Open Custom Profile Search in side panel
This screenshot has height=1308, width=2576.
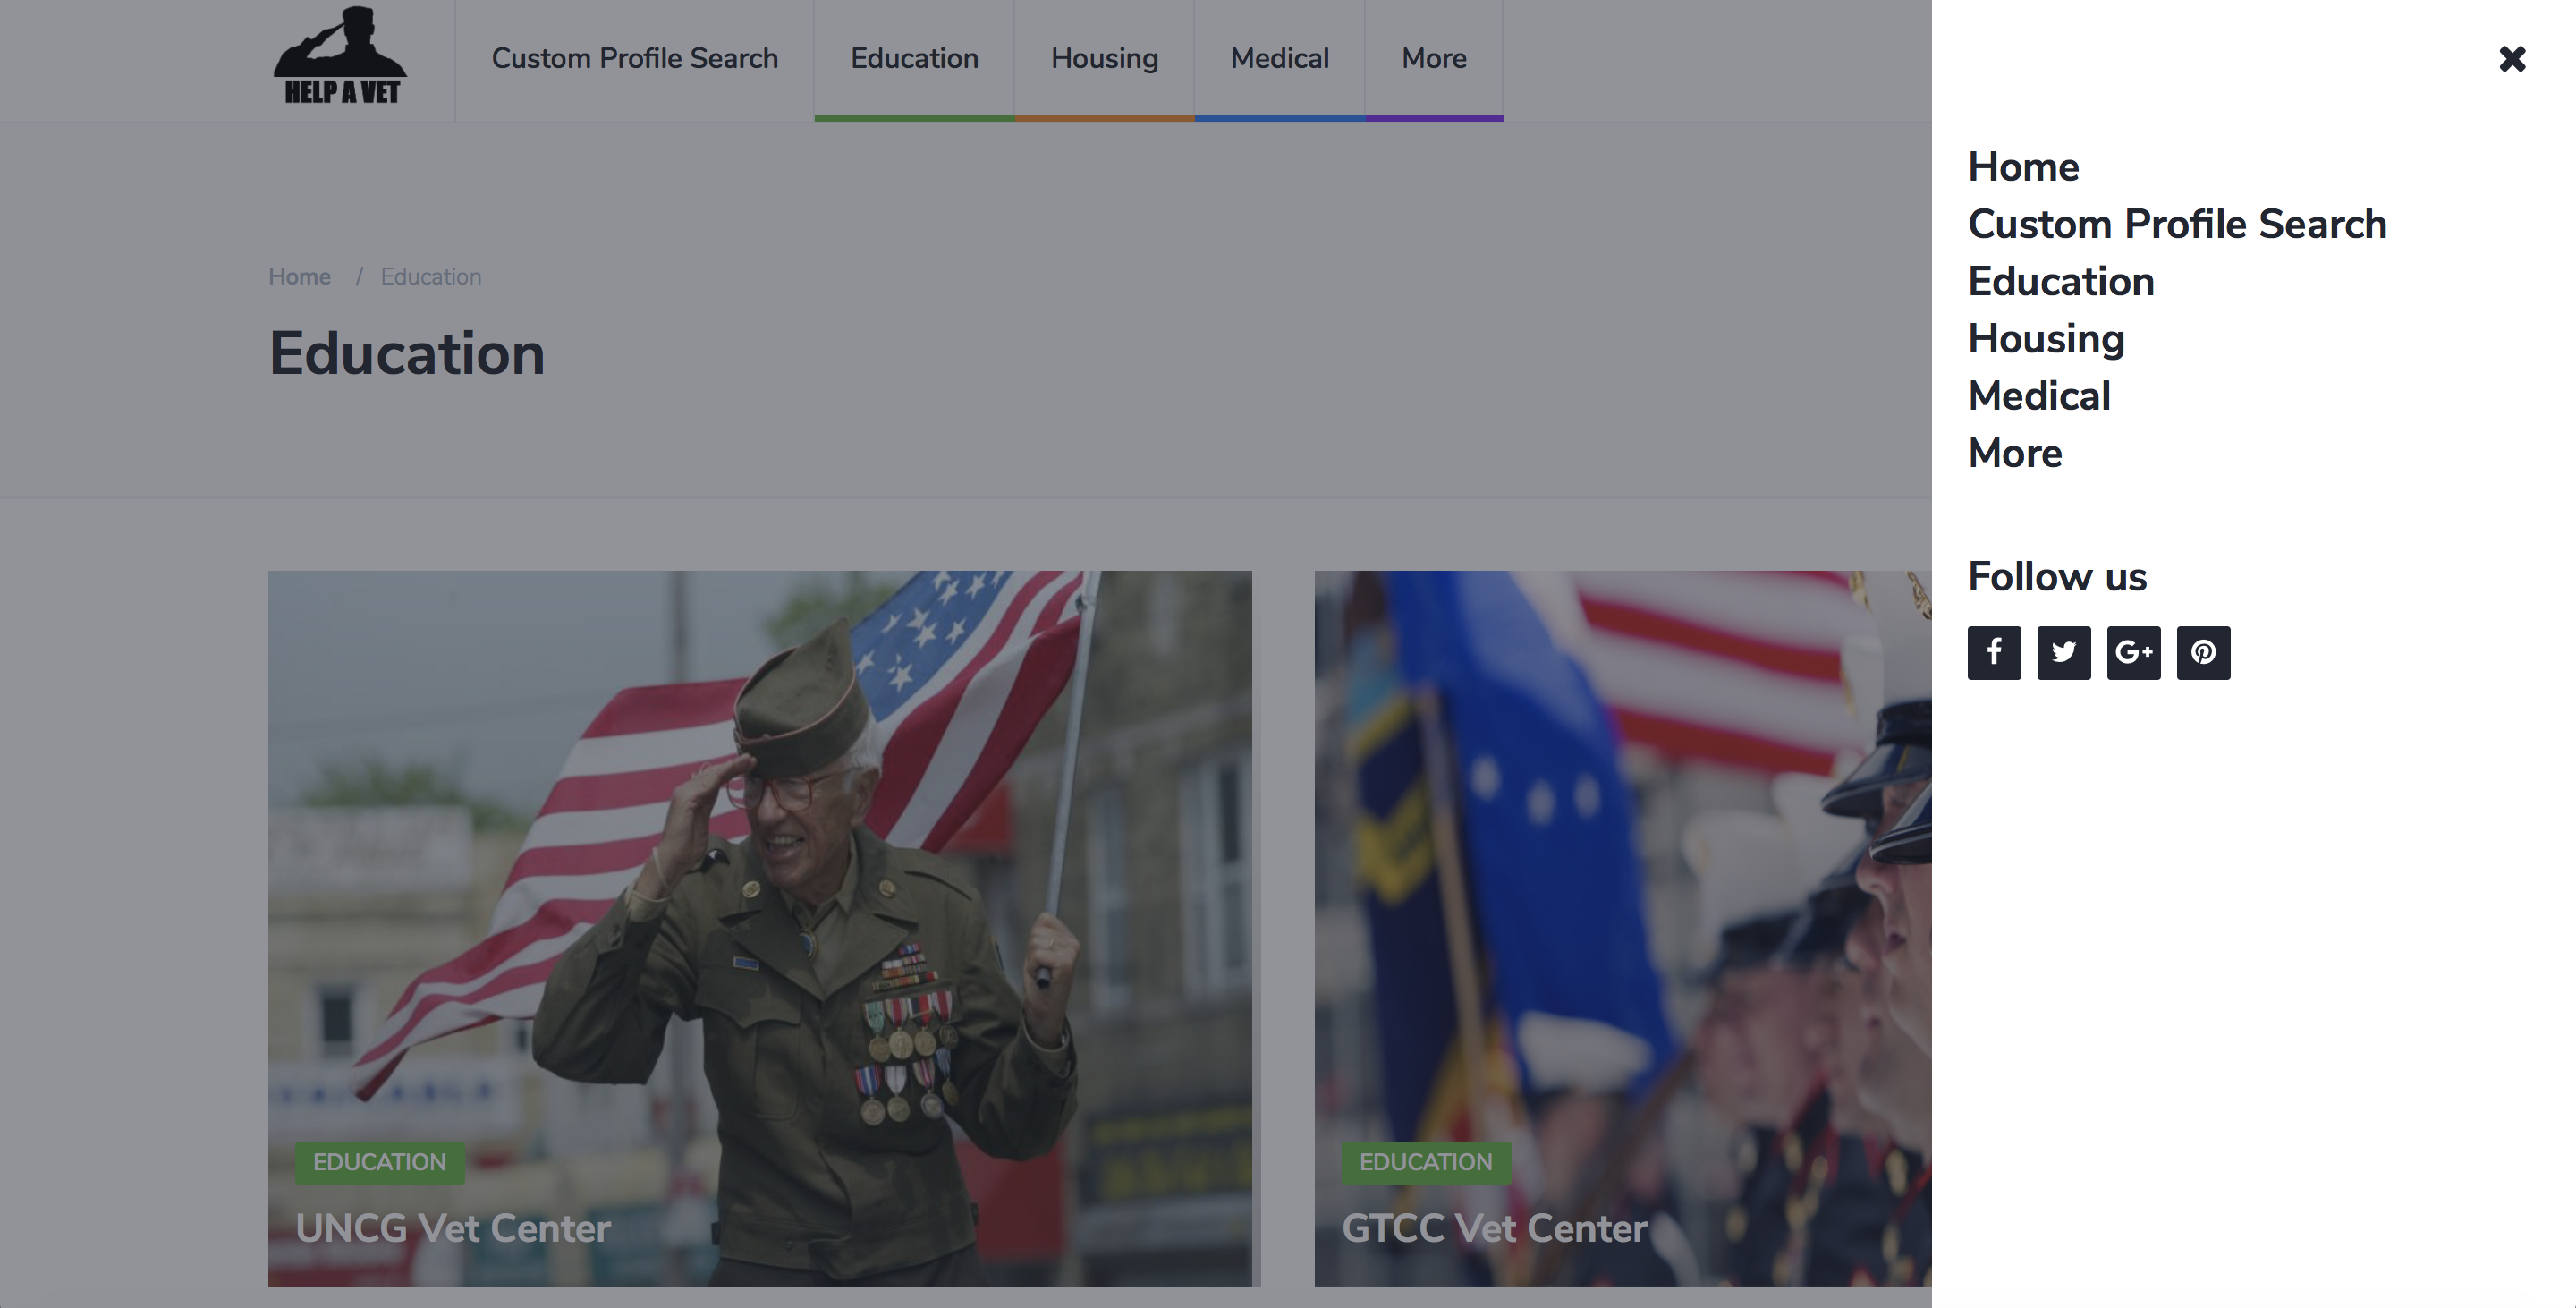(x=2176, y=224)
